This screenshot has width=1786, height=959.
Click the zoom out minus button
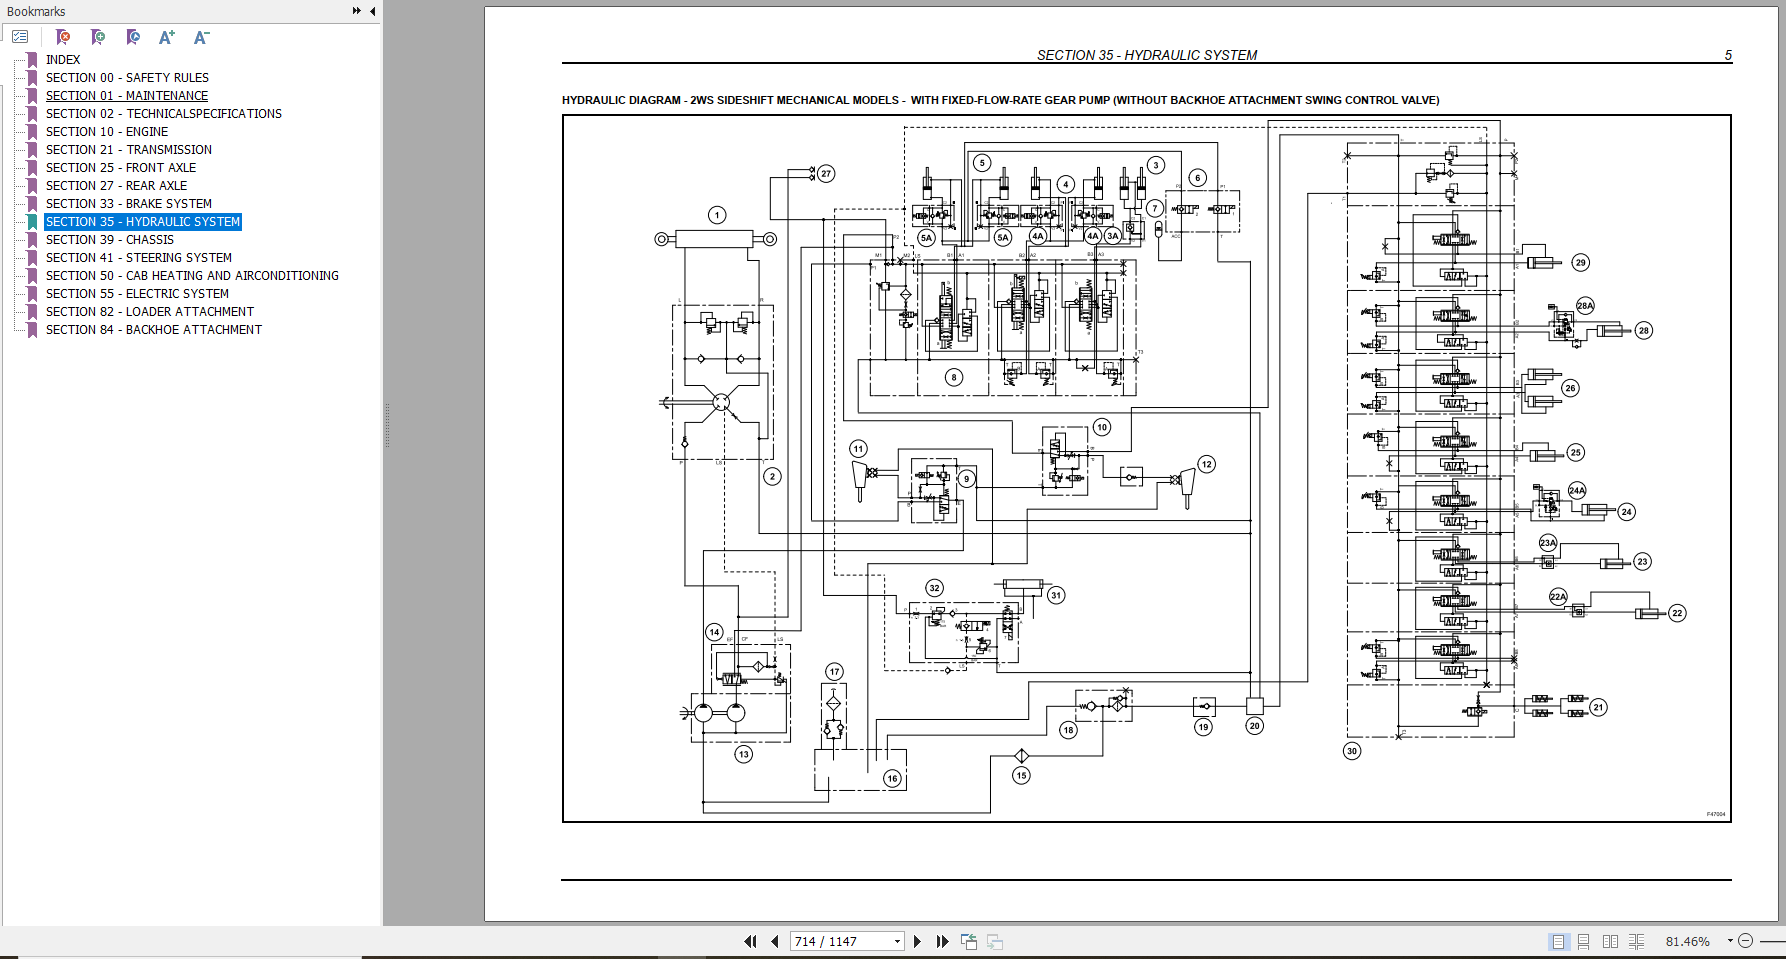[x=1746, y=941]
